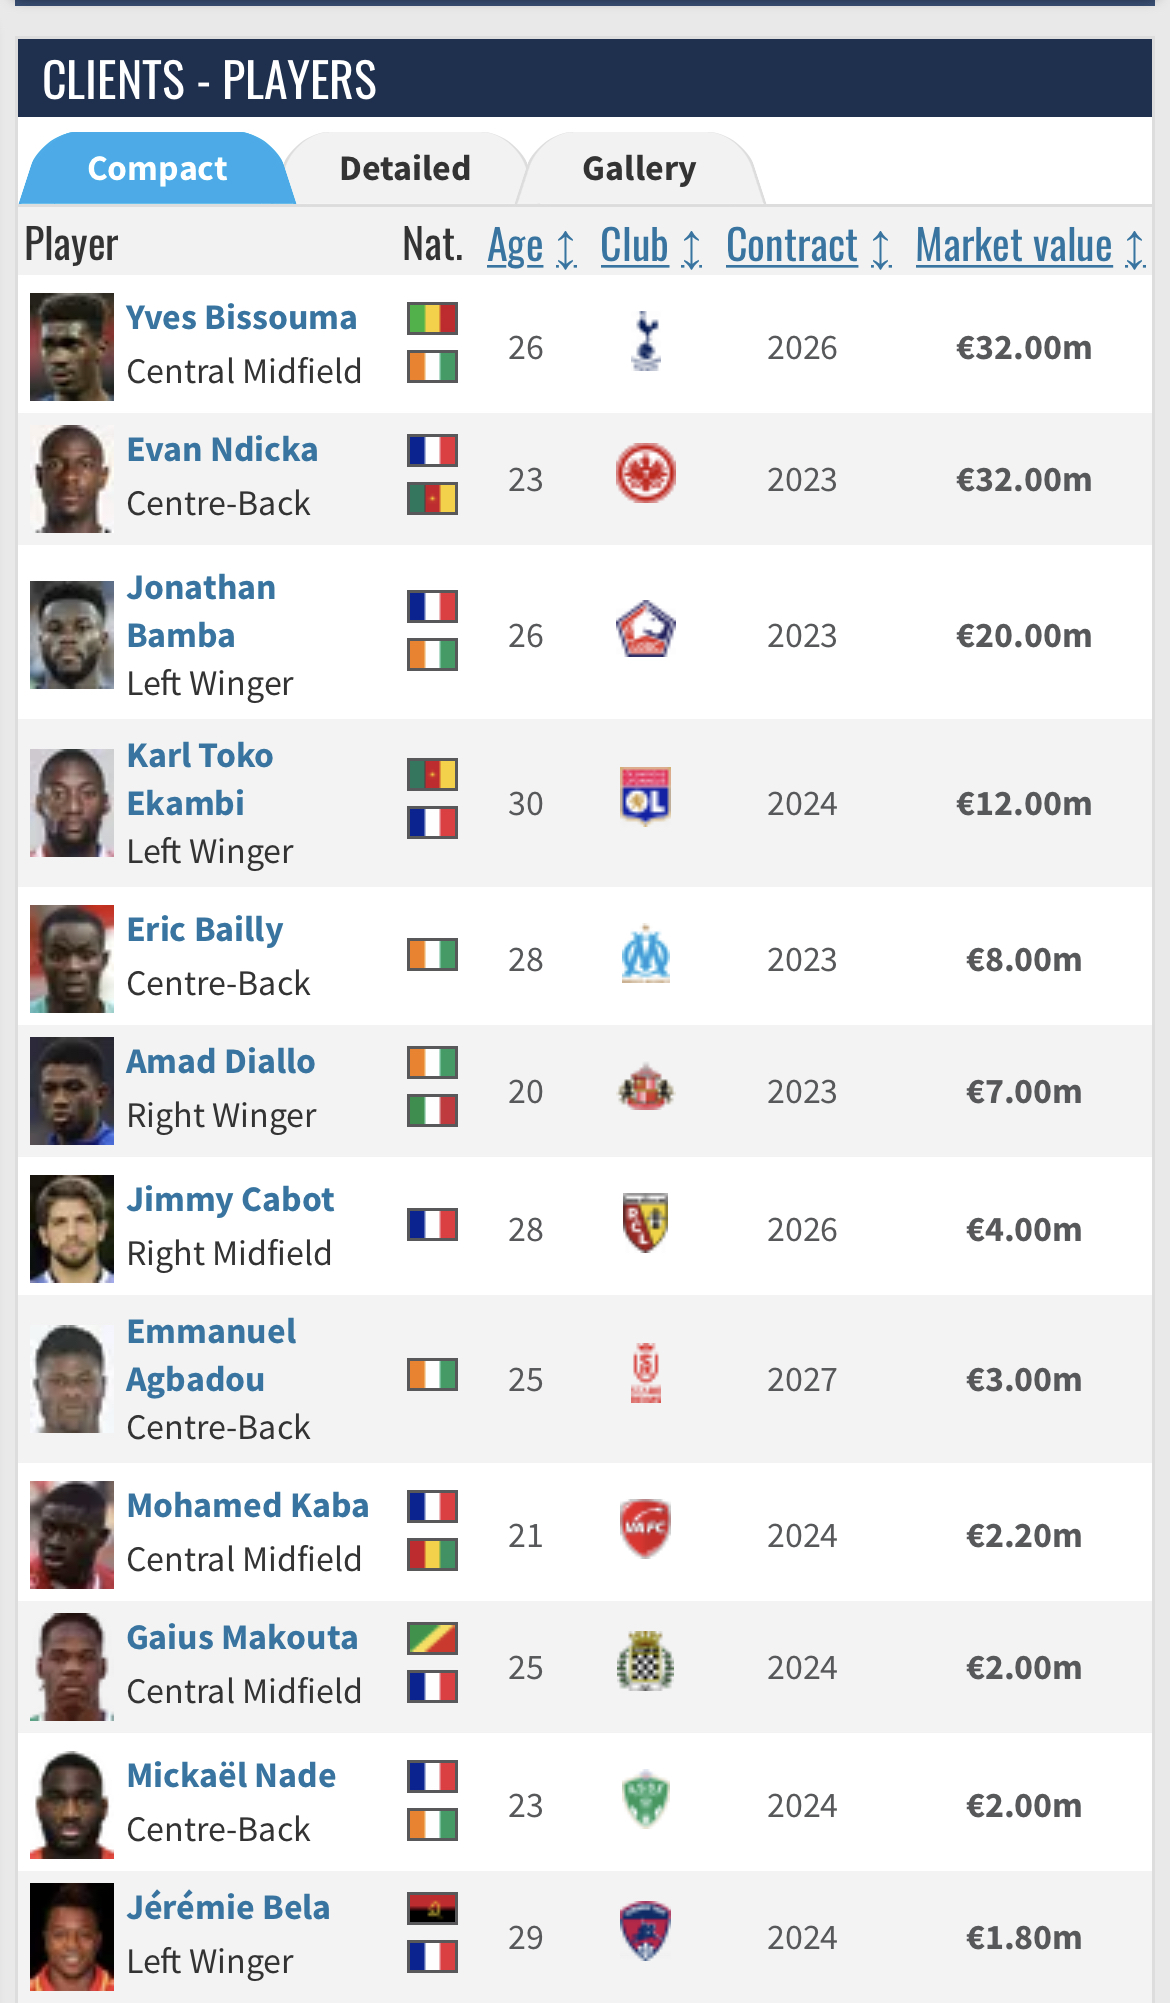Click the Valenciennes club crest icon

pyautogui.click(x=646, y=1529)
